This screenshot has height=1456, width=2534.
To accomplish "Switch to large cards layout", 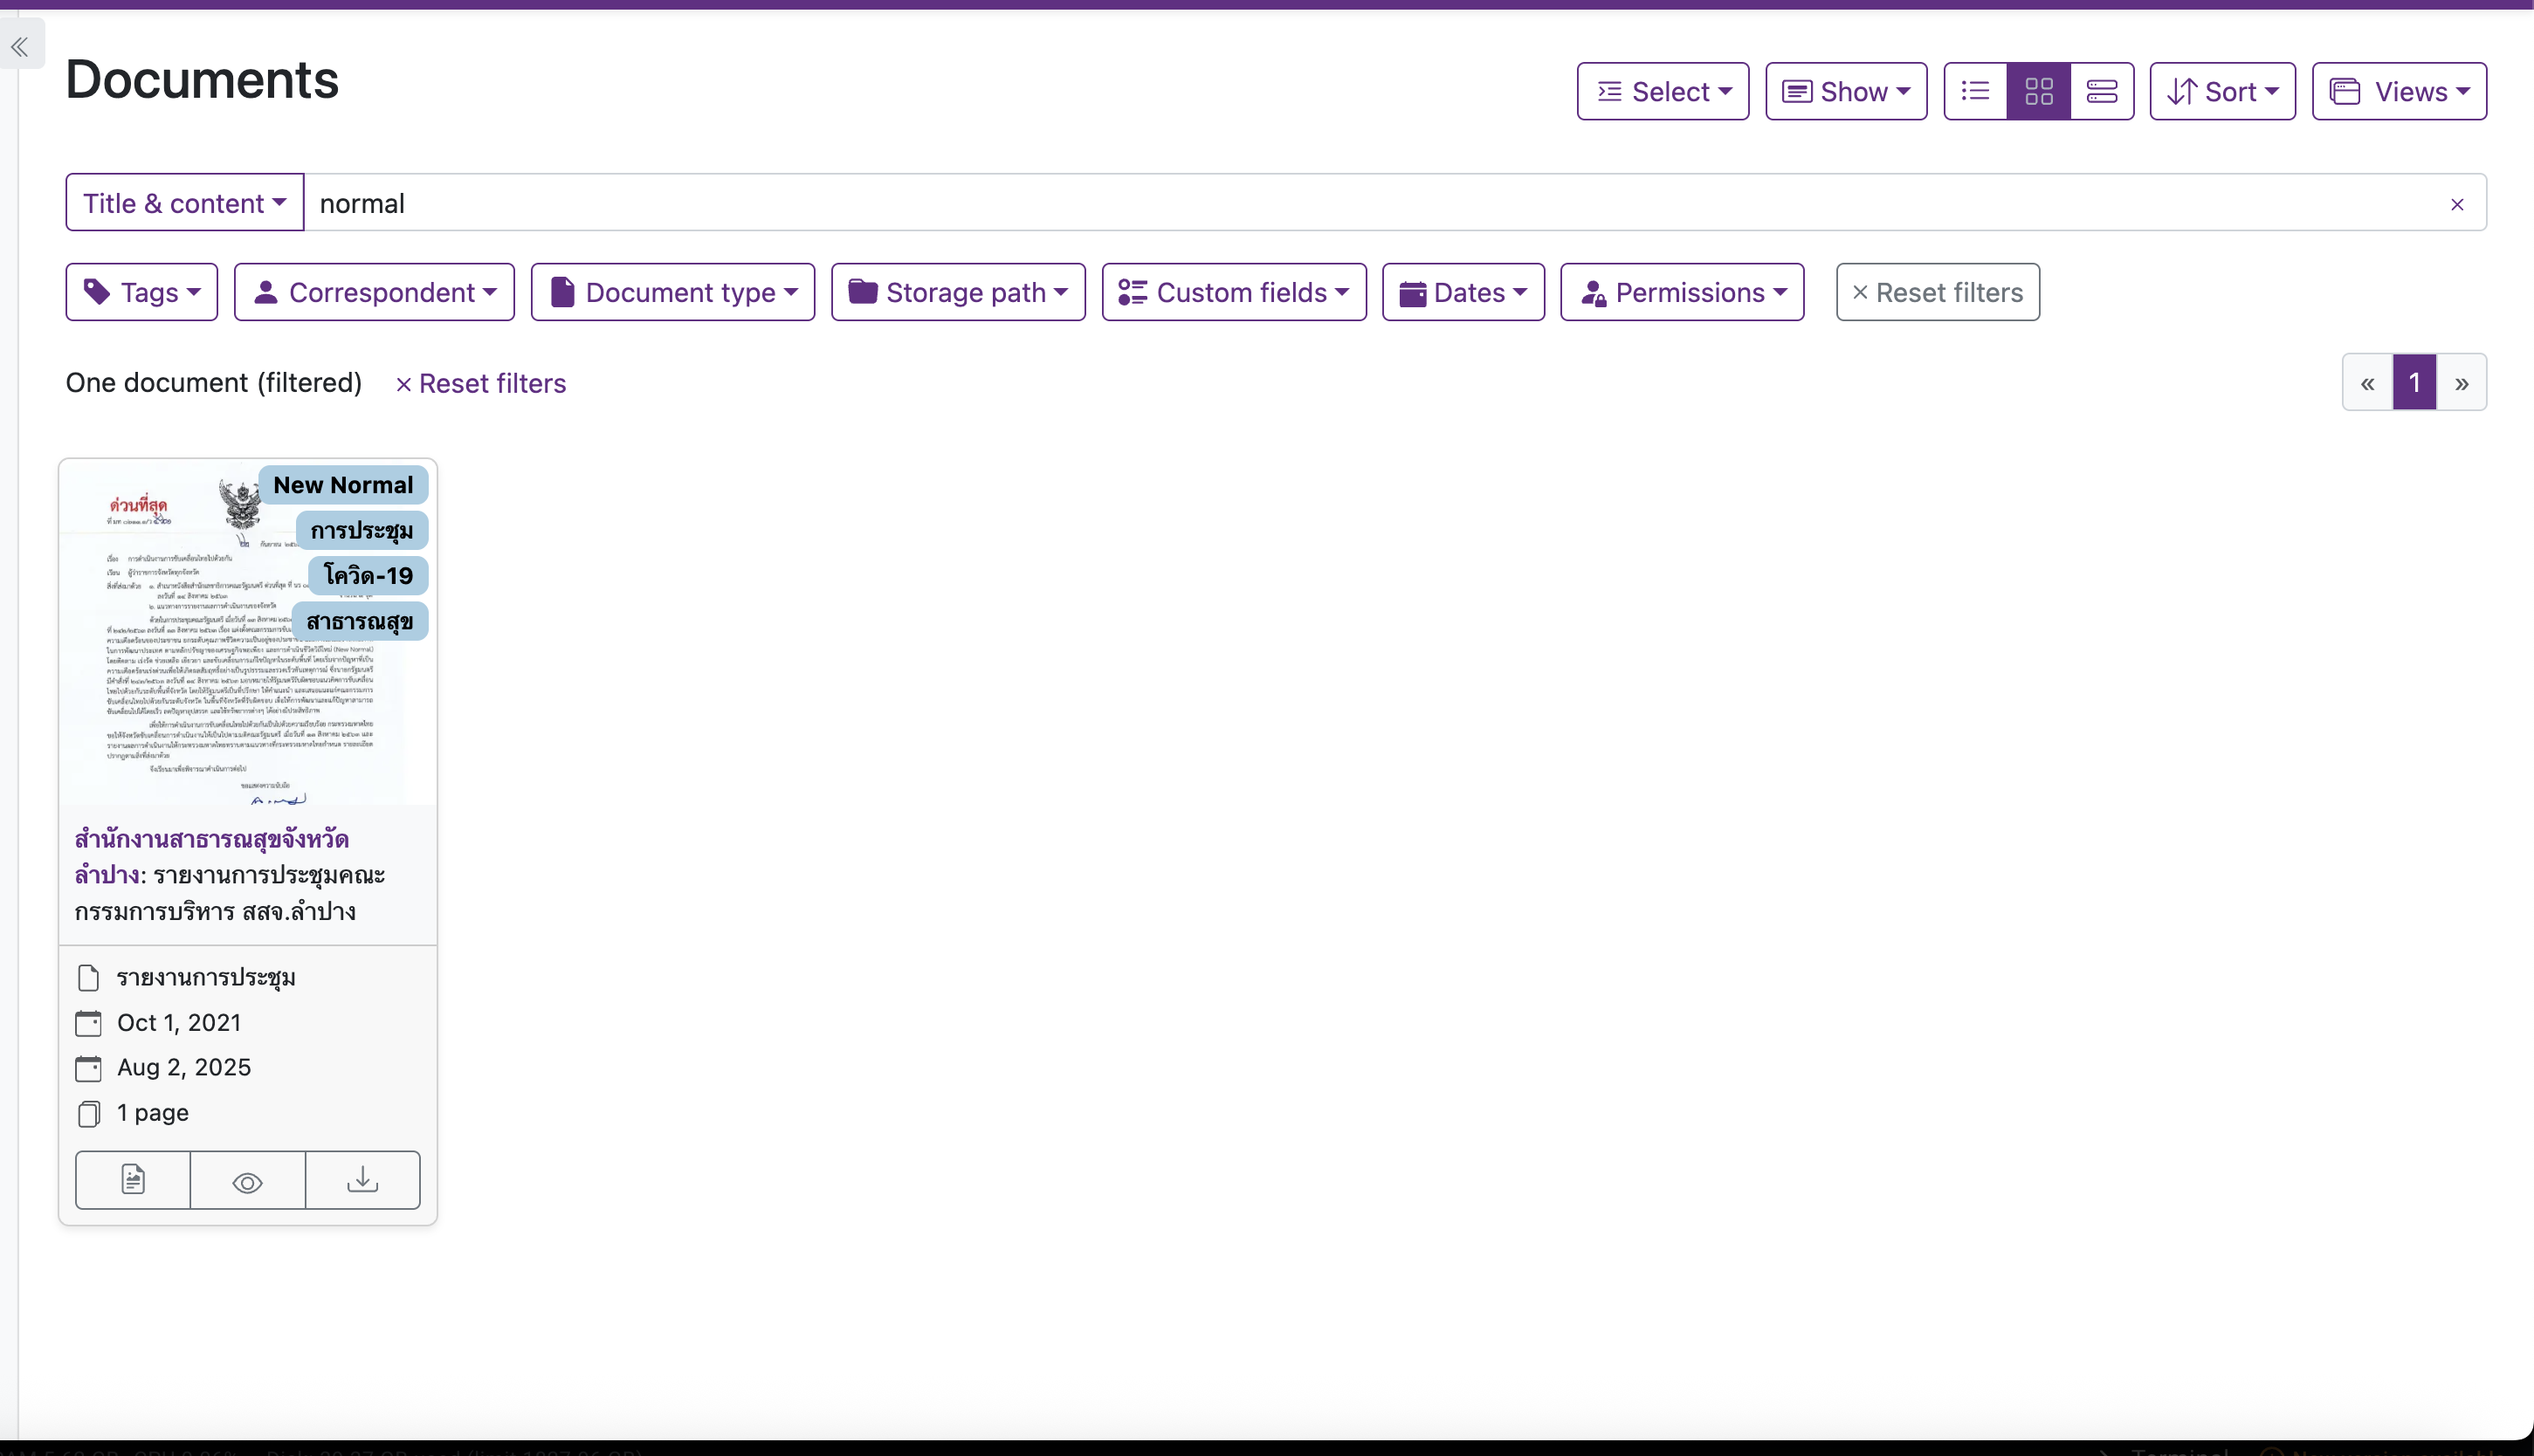I will pos(2103,91).
